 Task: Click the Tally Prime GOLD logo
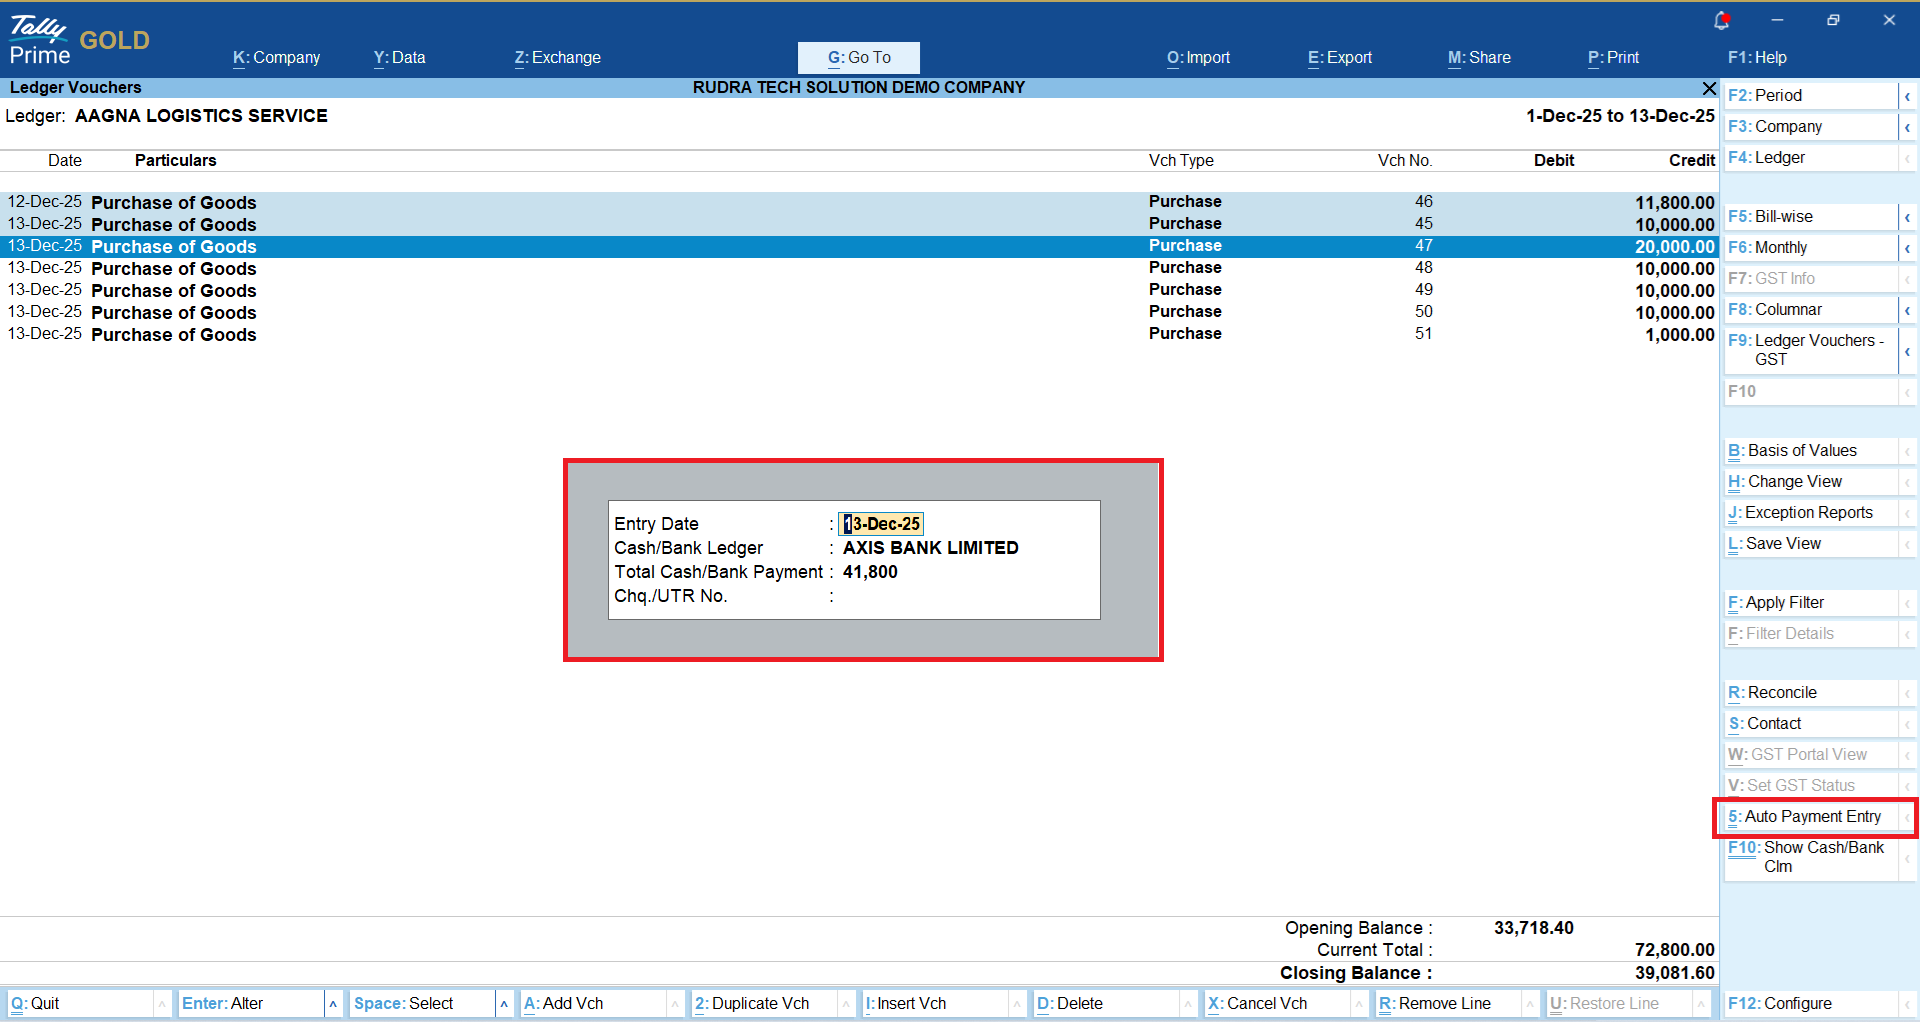tap(78, 40)
